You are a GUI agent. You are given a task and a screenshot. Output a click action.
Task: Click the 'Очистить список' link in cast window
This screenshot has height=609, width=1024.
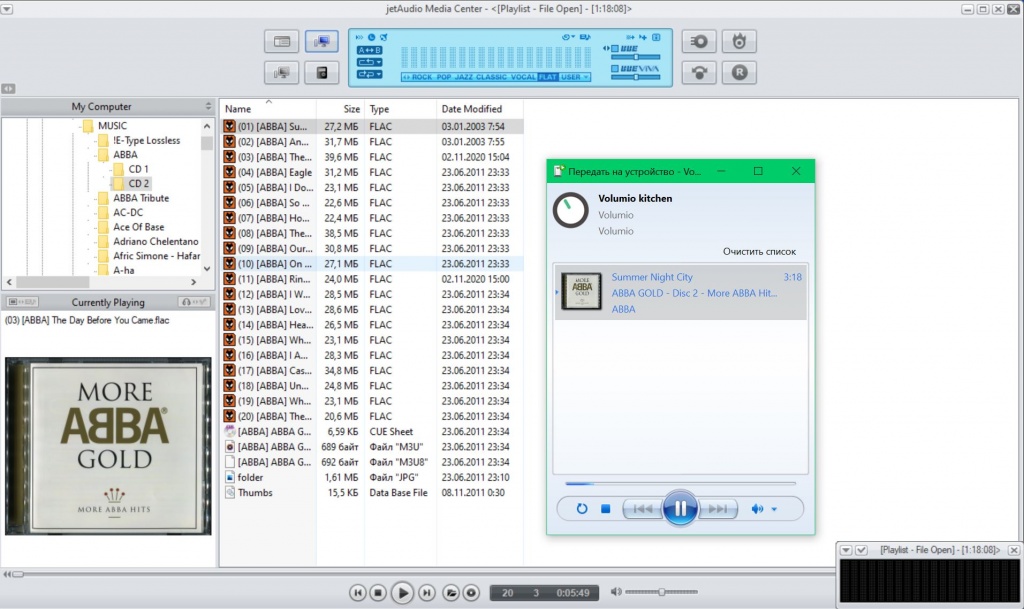[759, 251]
